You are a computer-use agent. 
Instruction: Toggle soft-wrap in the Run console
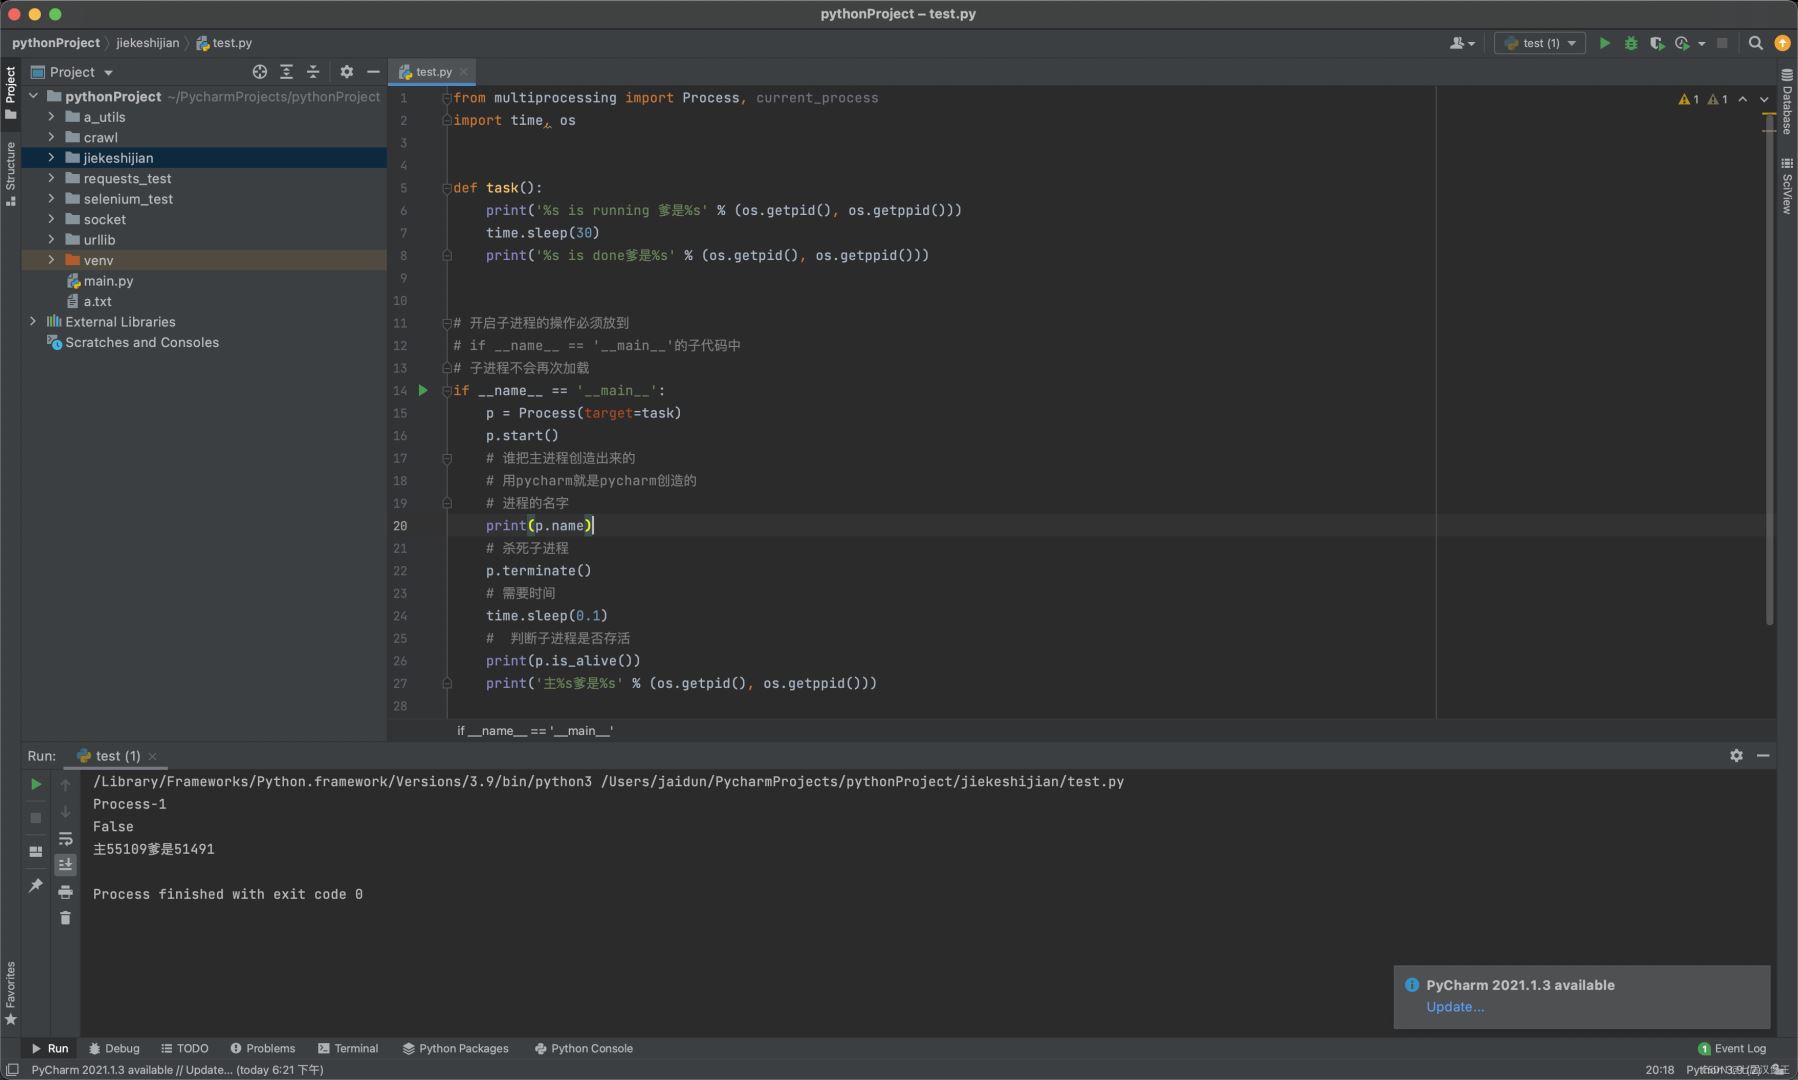(65, 839)
